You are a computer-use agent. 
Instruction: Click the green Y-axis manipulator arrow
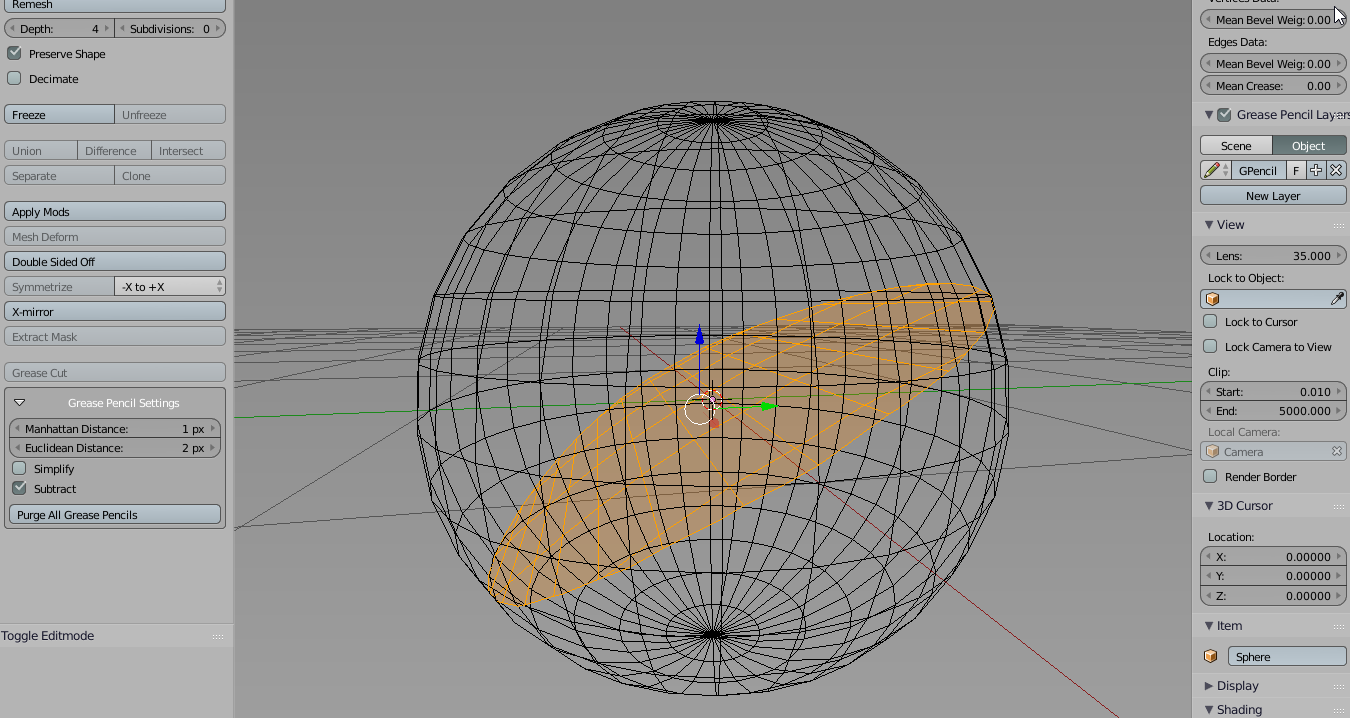767,406
